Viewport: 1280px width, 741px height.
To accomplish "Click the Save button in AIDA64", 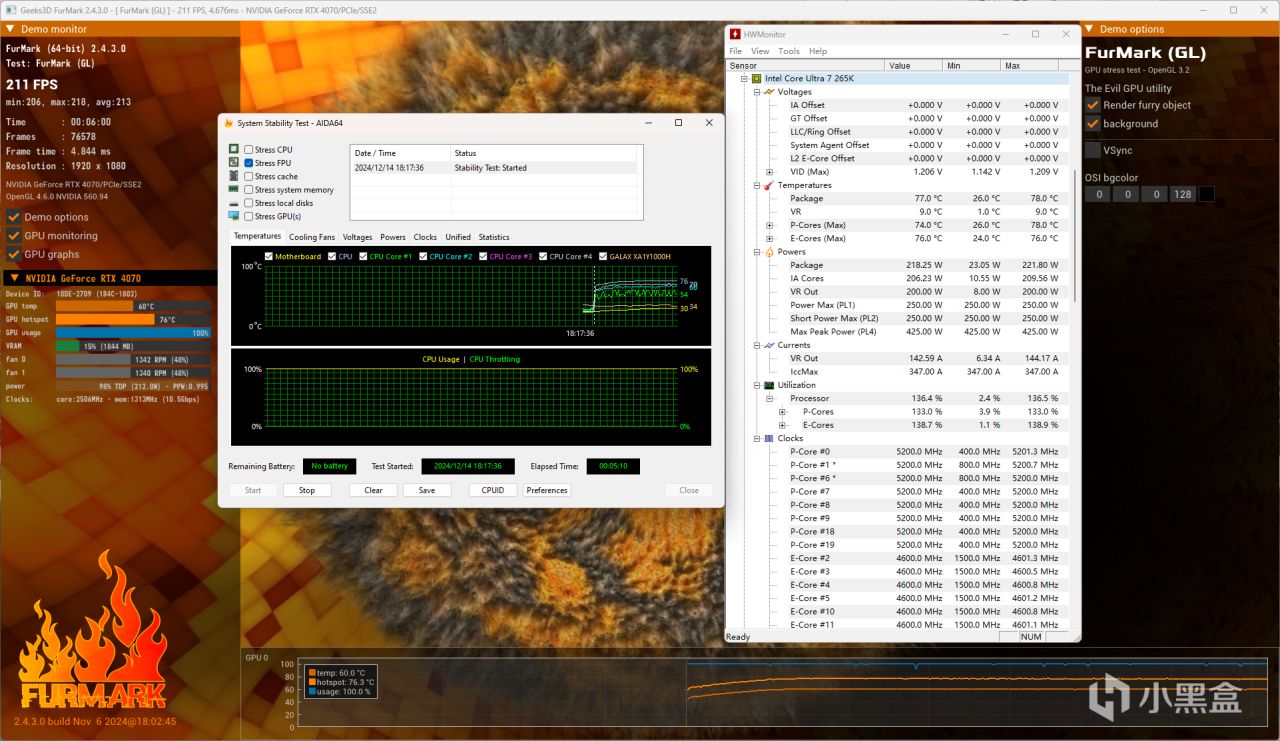I will [x=427, y=490].
